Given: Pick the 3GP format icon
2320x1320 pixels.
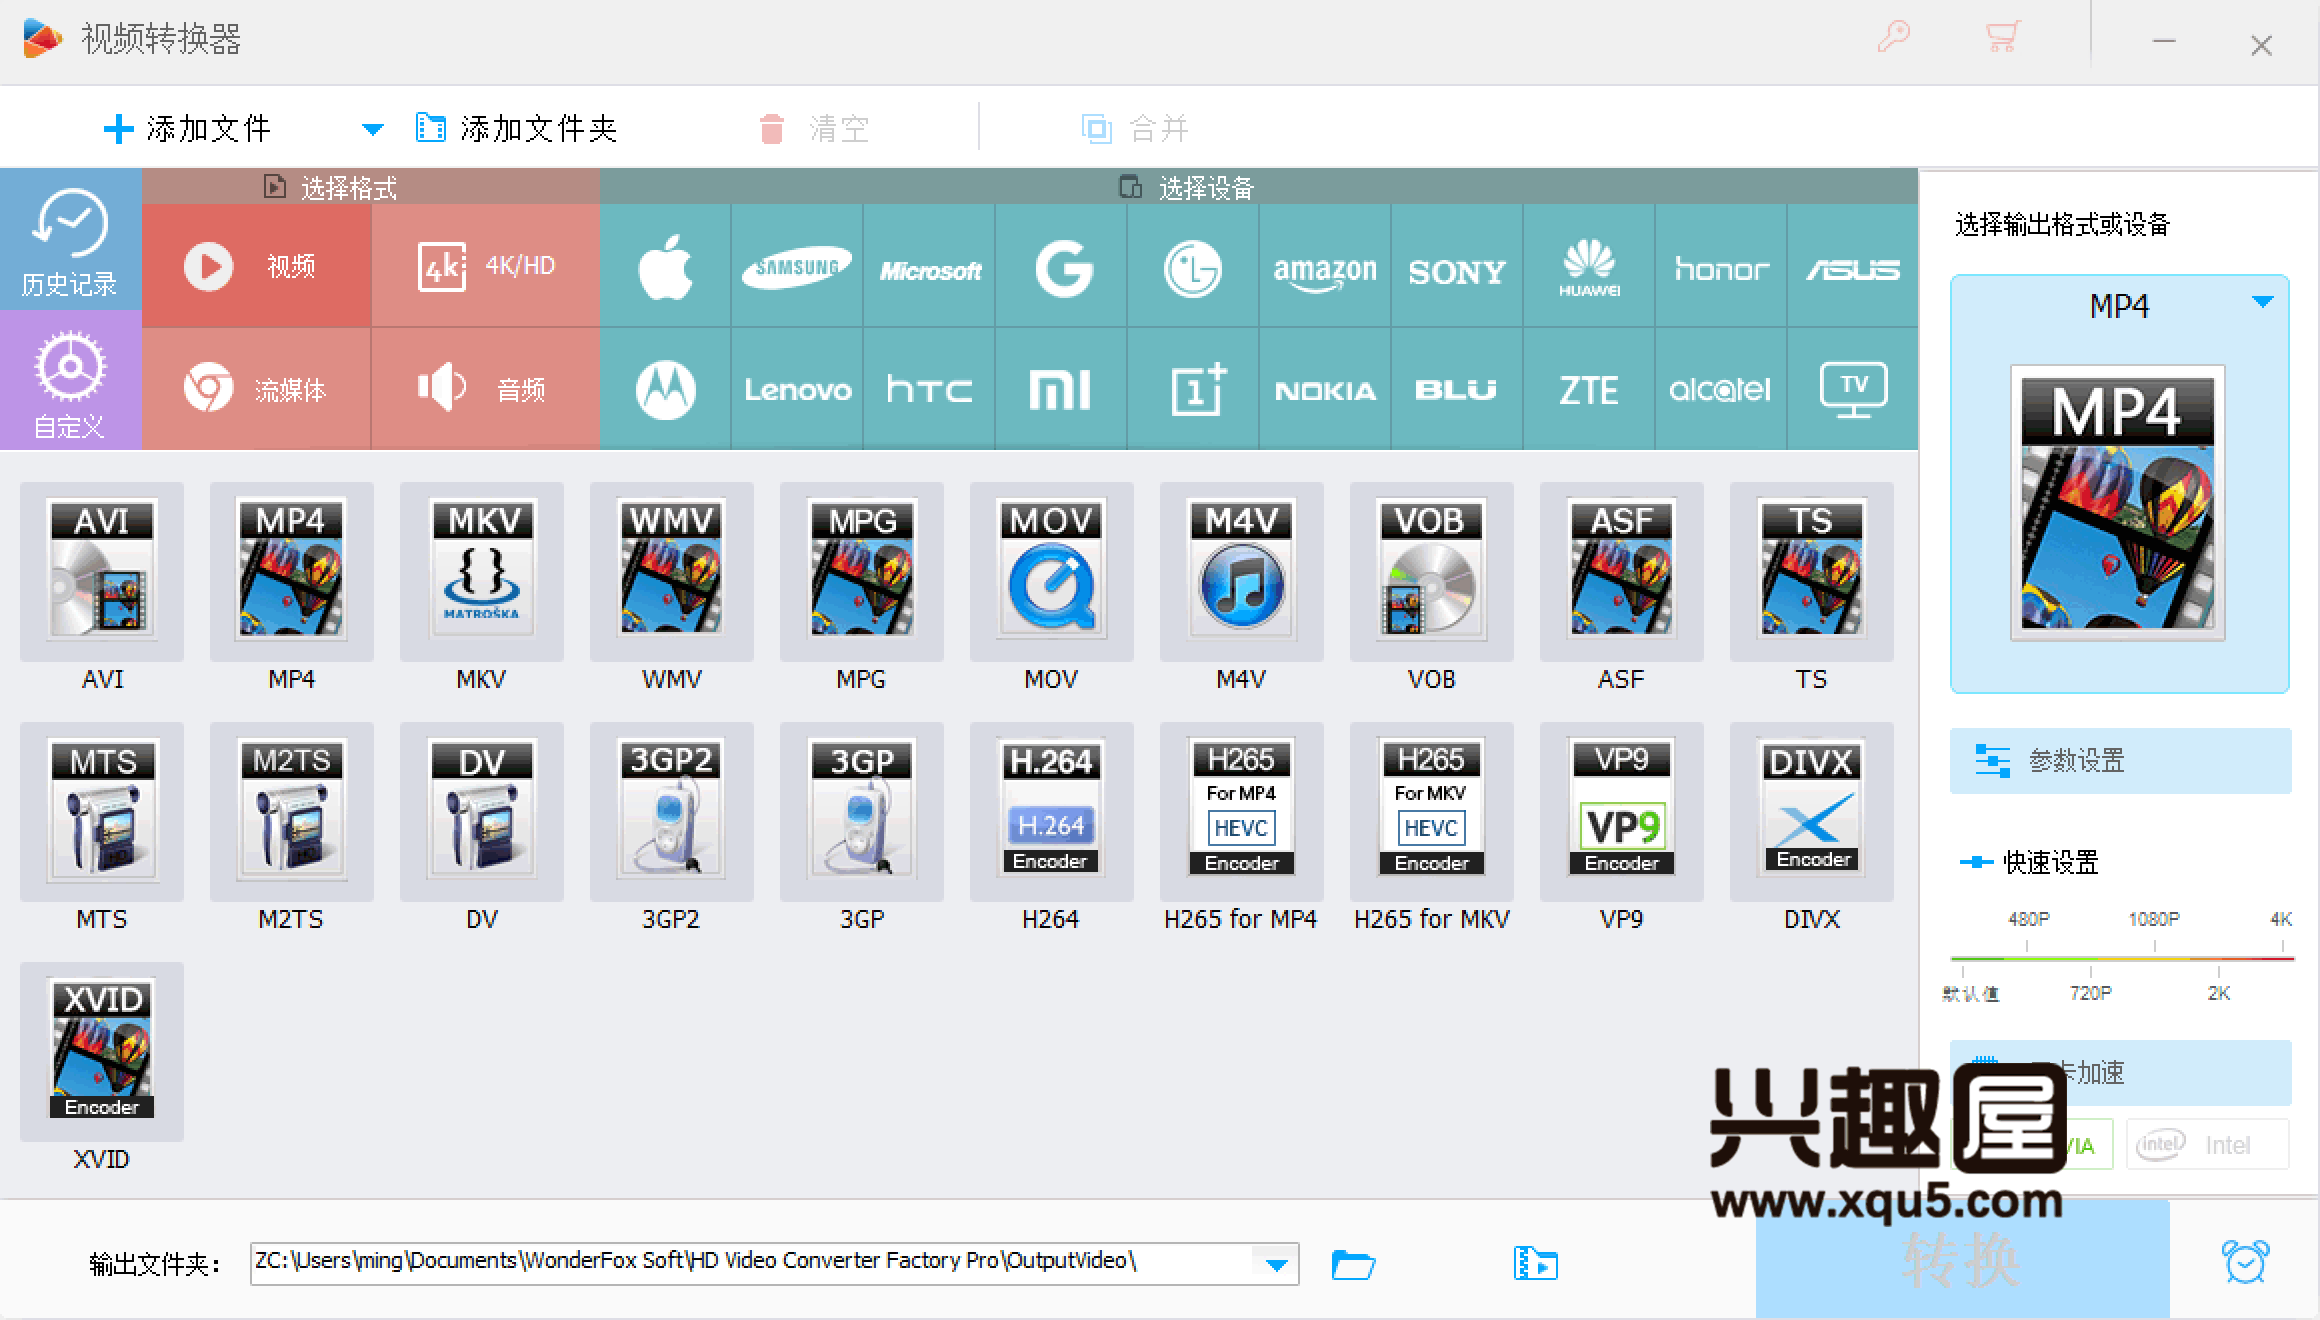Looking at the screenshot, I should coord(862,811).
